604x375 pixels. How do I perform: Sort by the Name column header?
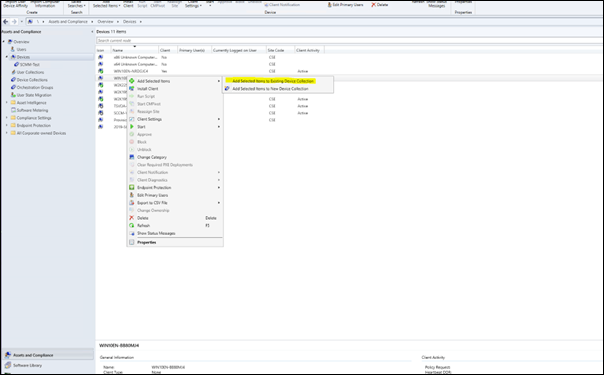pyautogui.click(x=134, y=50)
